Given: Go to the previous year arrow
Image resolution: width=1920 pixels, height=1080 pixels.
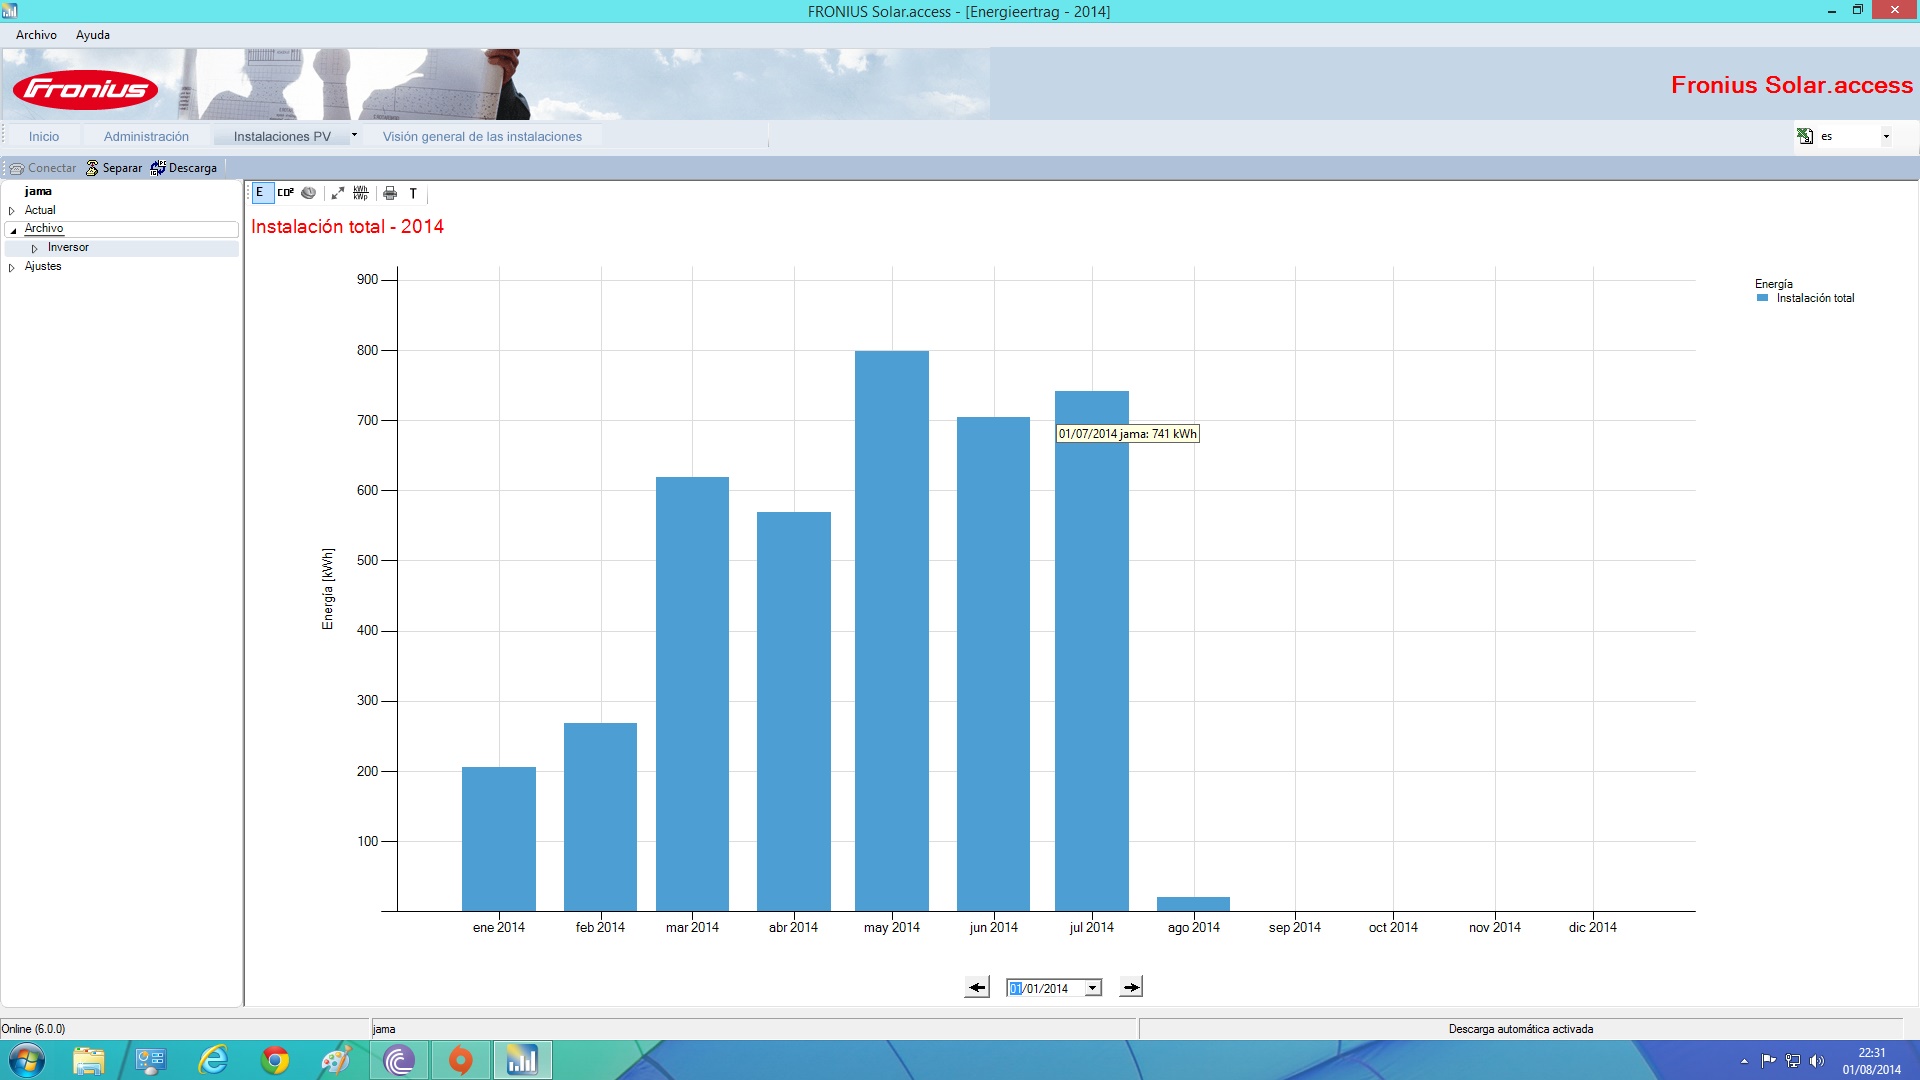Looking at the screenshot, I should point(977,987).
